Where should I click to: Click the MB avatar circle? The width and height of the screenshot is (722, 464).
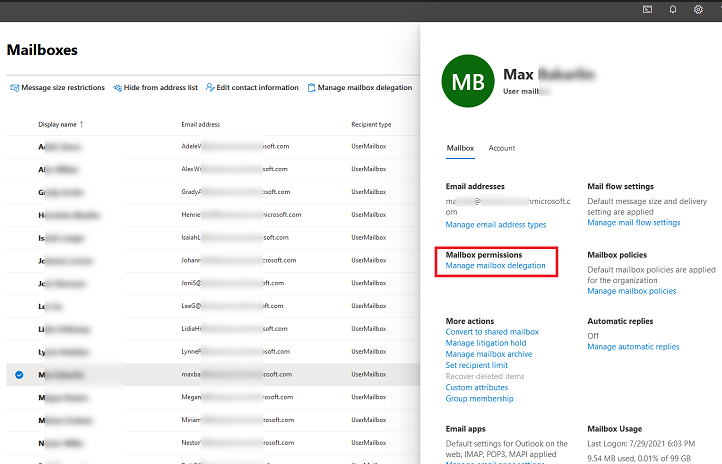pyautogui.click(x=468, y=81)
